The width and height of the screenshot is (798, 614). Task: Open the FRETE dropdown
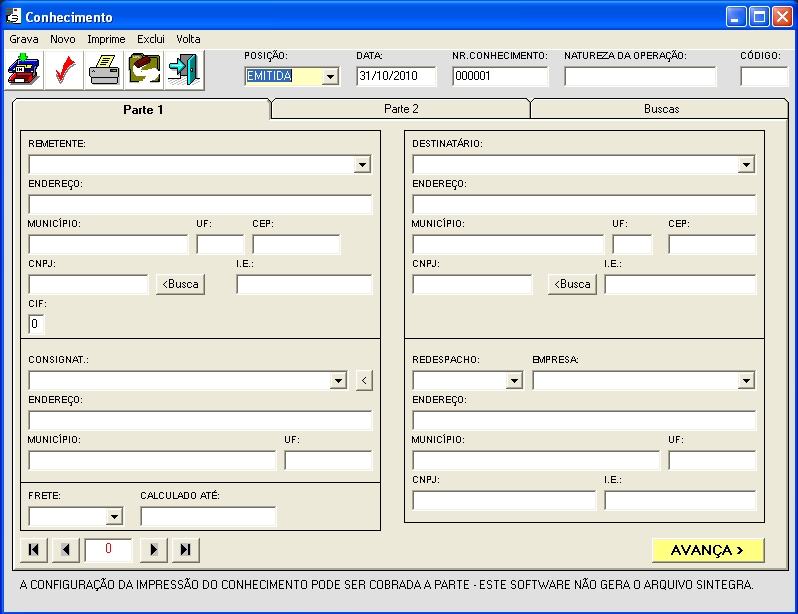coord(114,517)
